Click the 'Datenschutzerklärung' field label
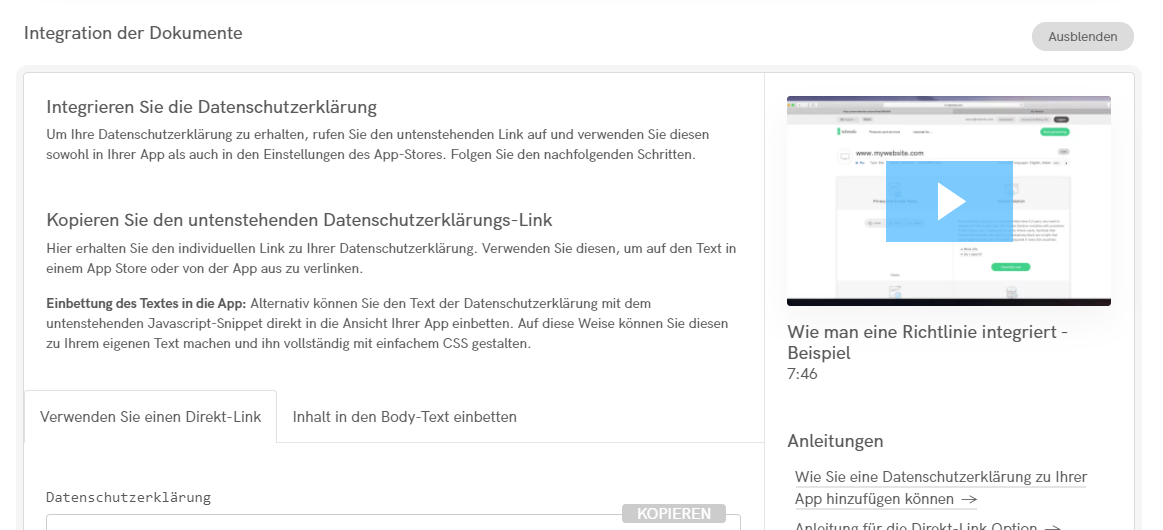The image size is (1163, 530). tap(128, 497)
